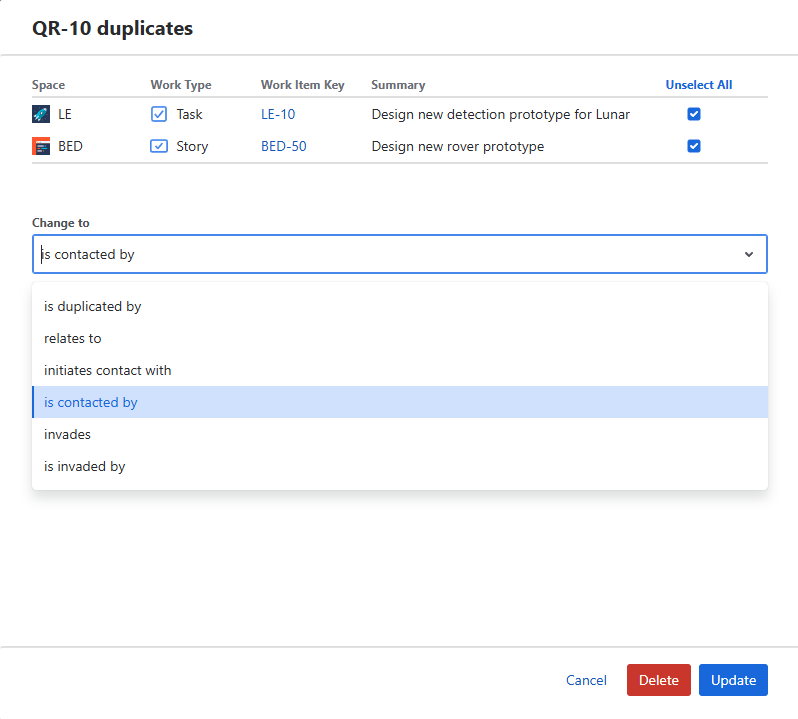The width and height of the screenshot is (798, 719).
Task: Uncheck the LE-10 row checkbox
Action: (694, 114)
